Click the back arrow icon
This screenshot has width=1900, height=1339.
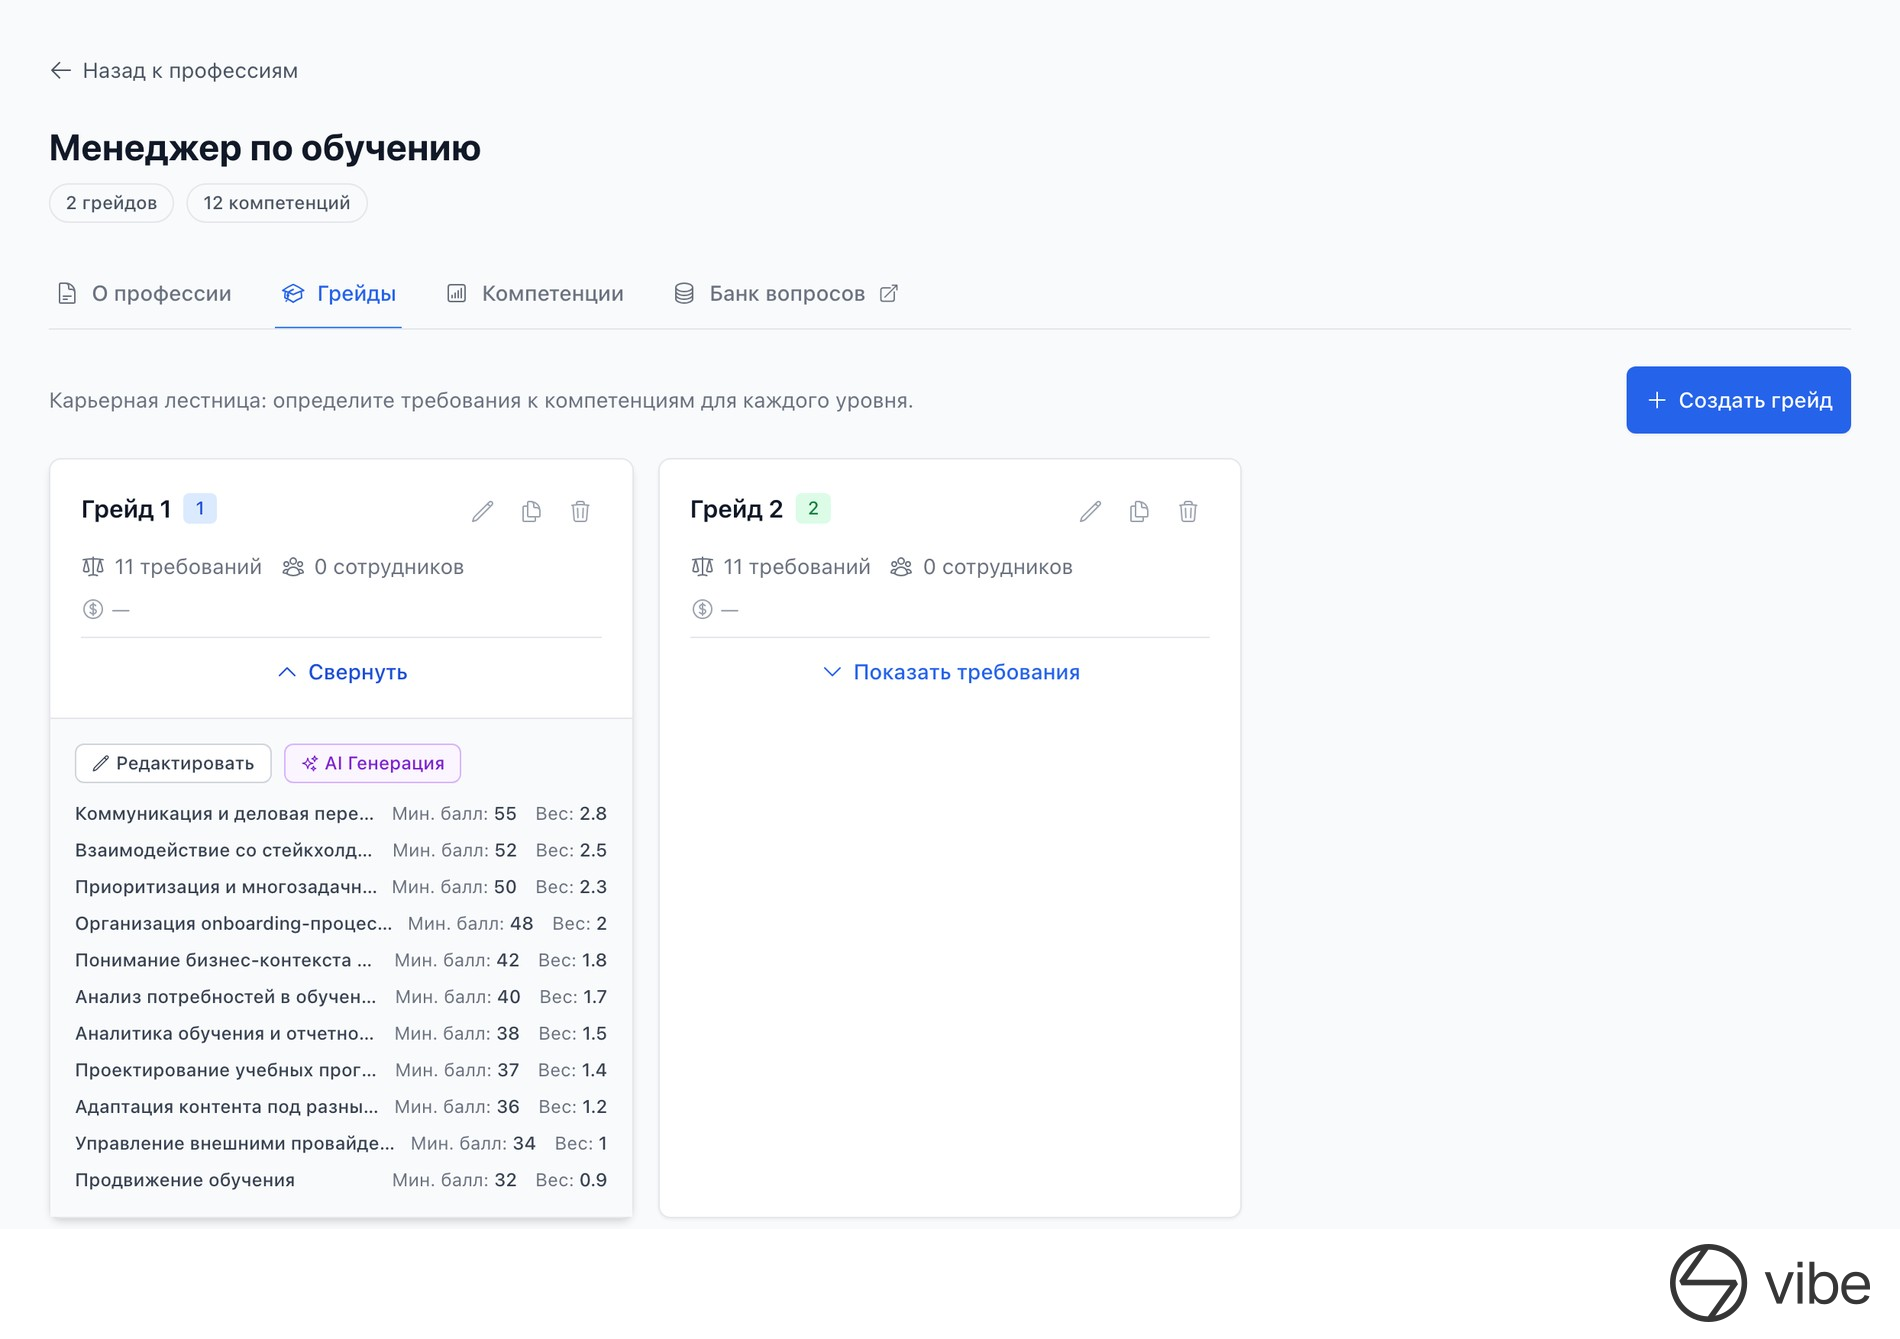pos(61,70)
